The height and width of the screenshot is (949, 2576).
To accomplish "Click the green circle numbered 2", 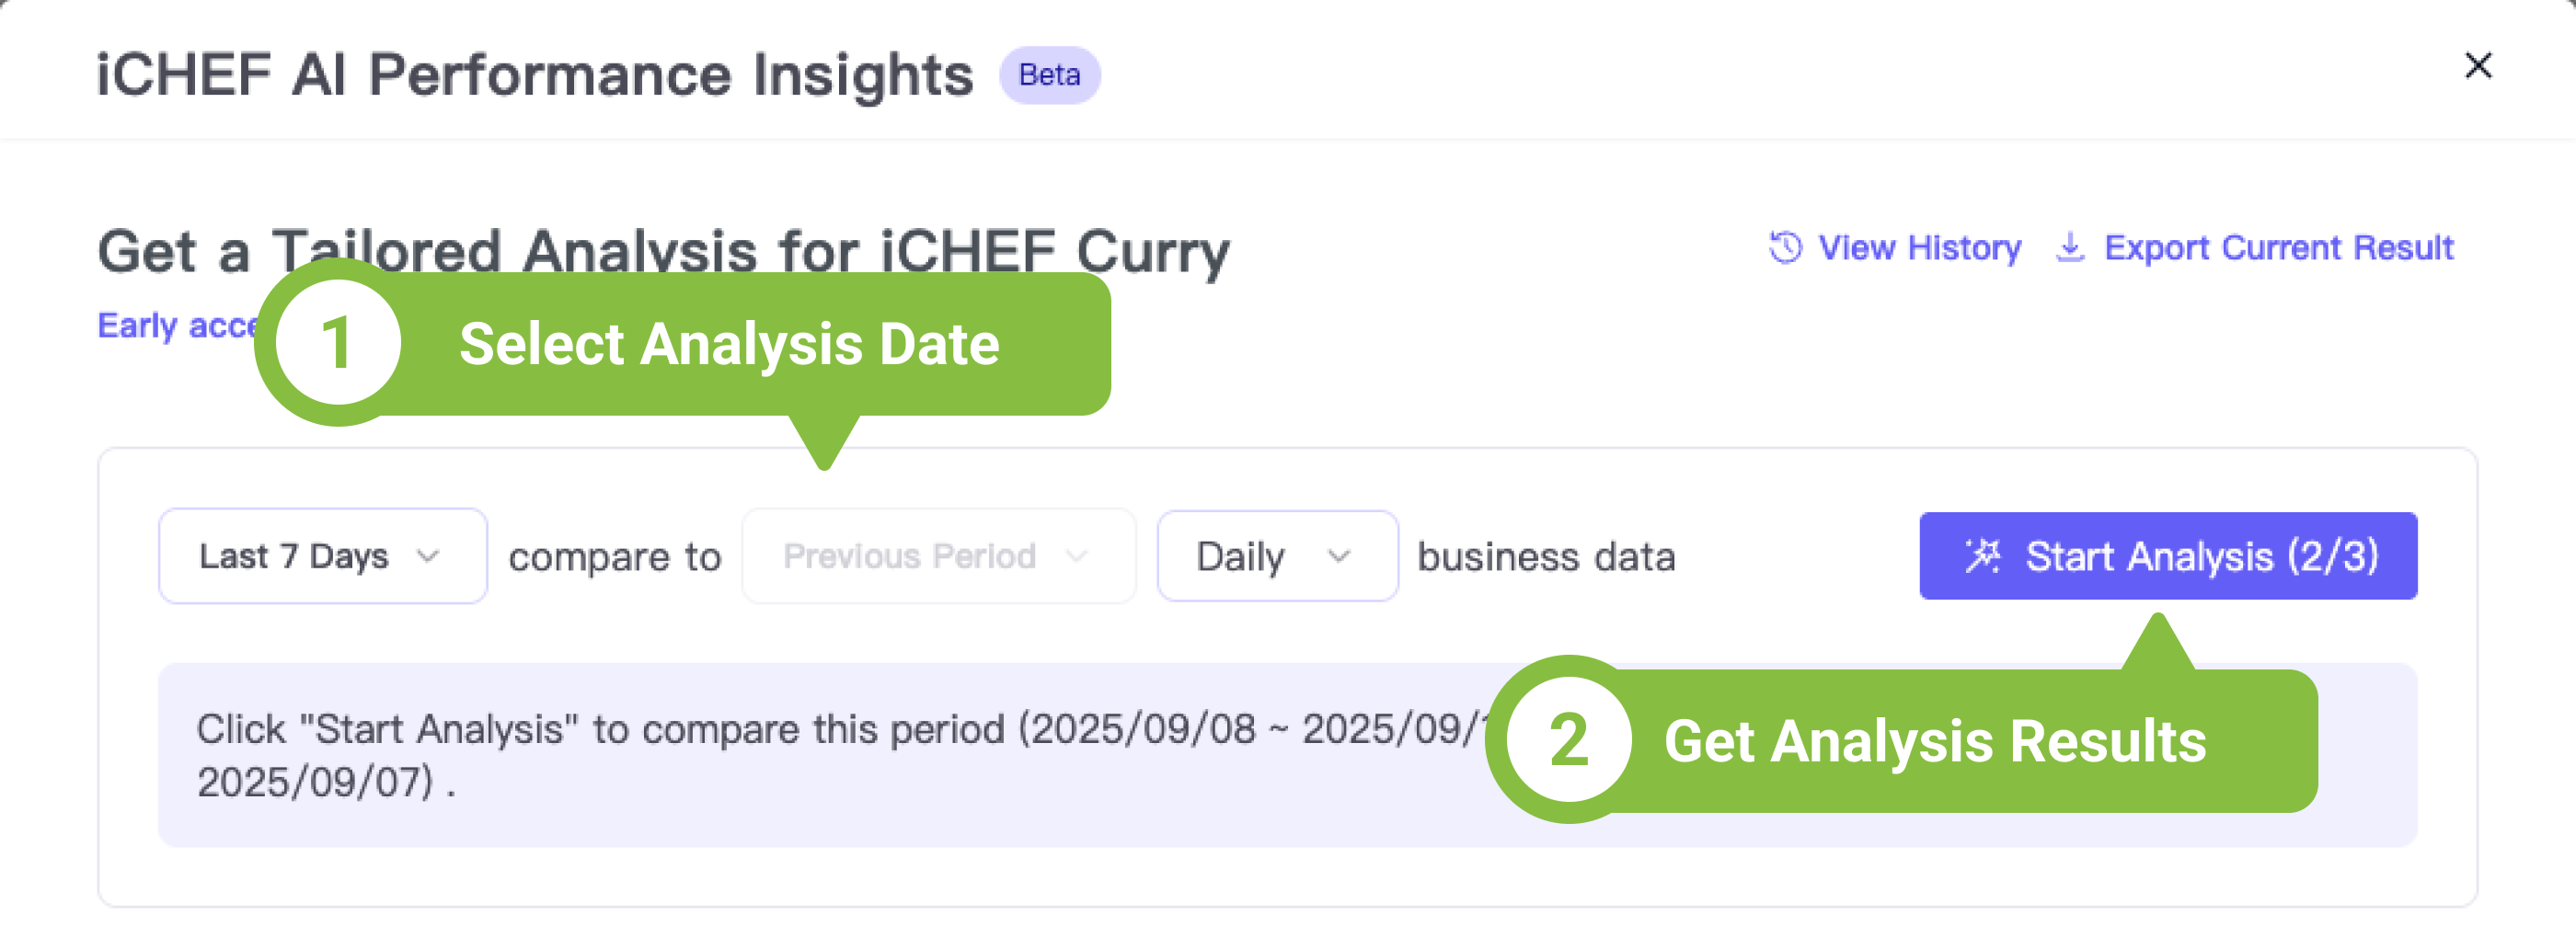I will tap(1568, 740).
